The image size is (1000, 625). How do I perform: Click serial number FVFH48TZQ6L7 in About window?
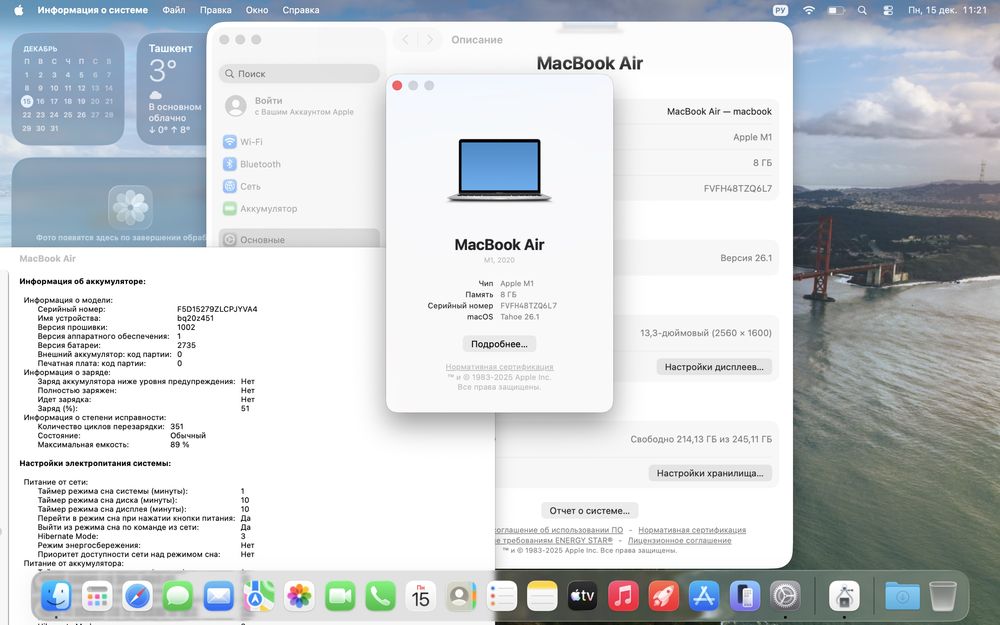click(x=528, y=305)
